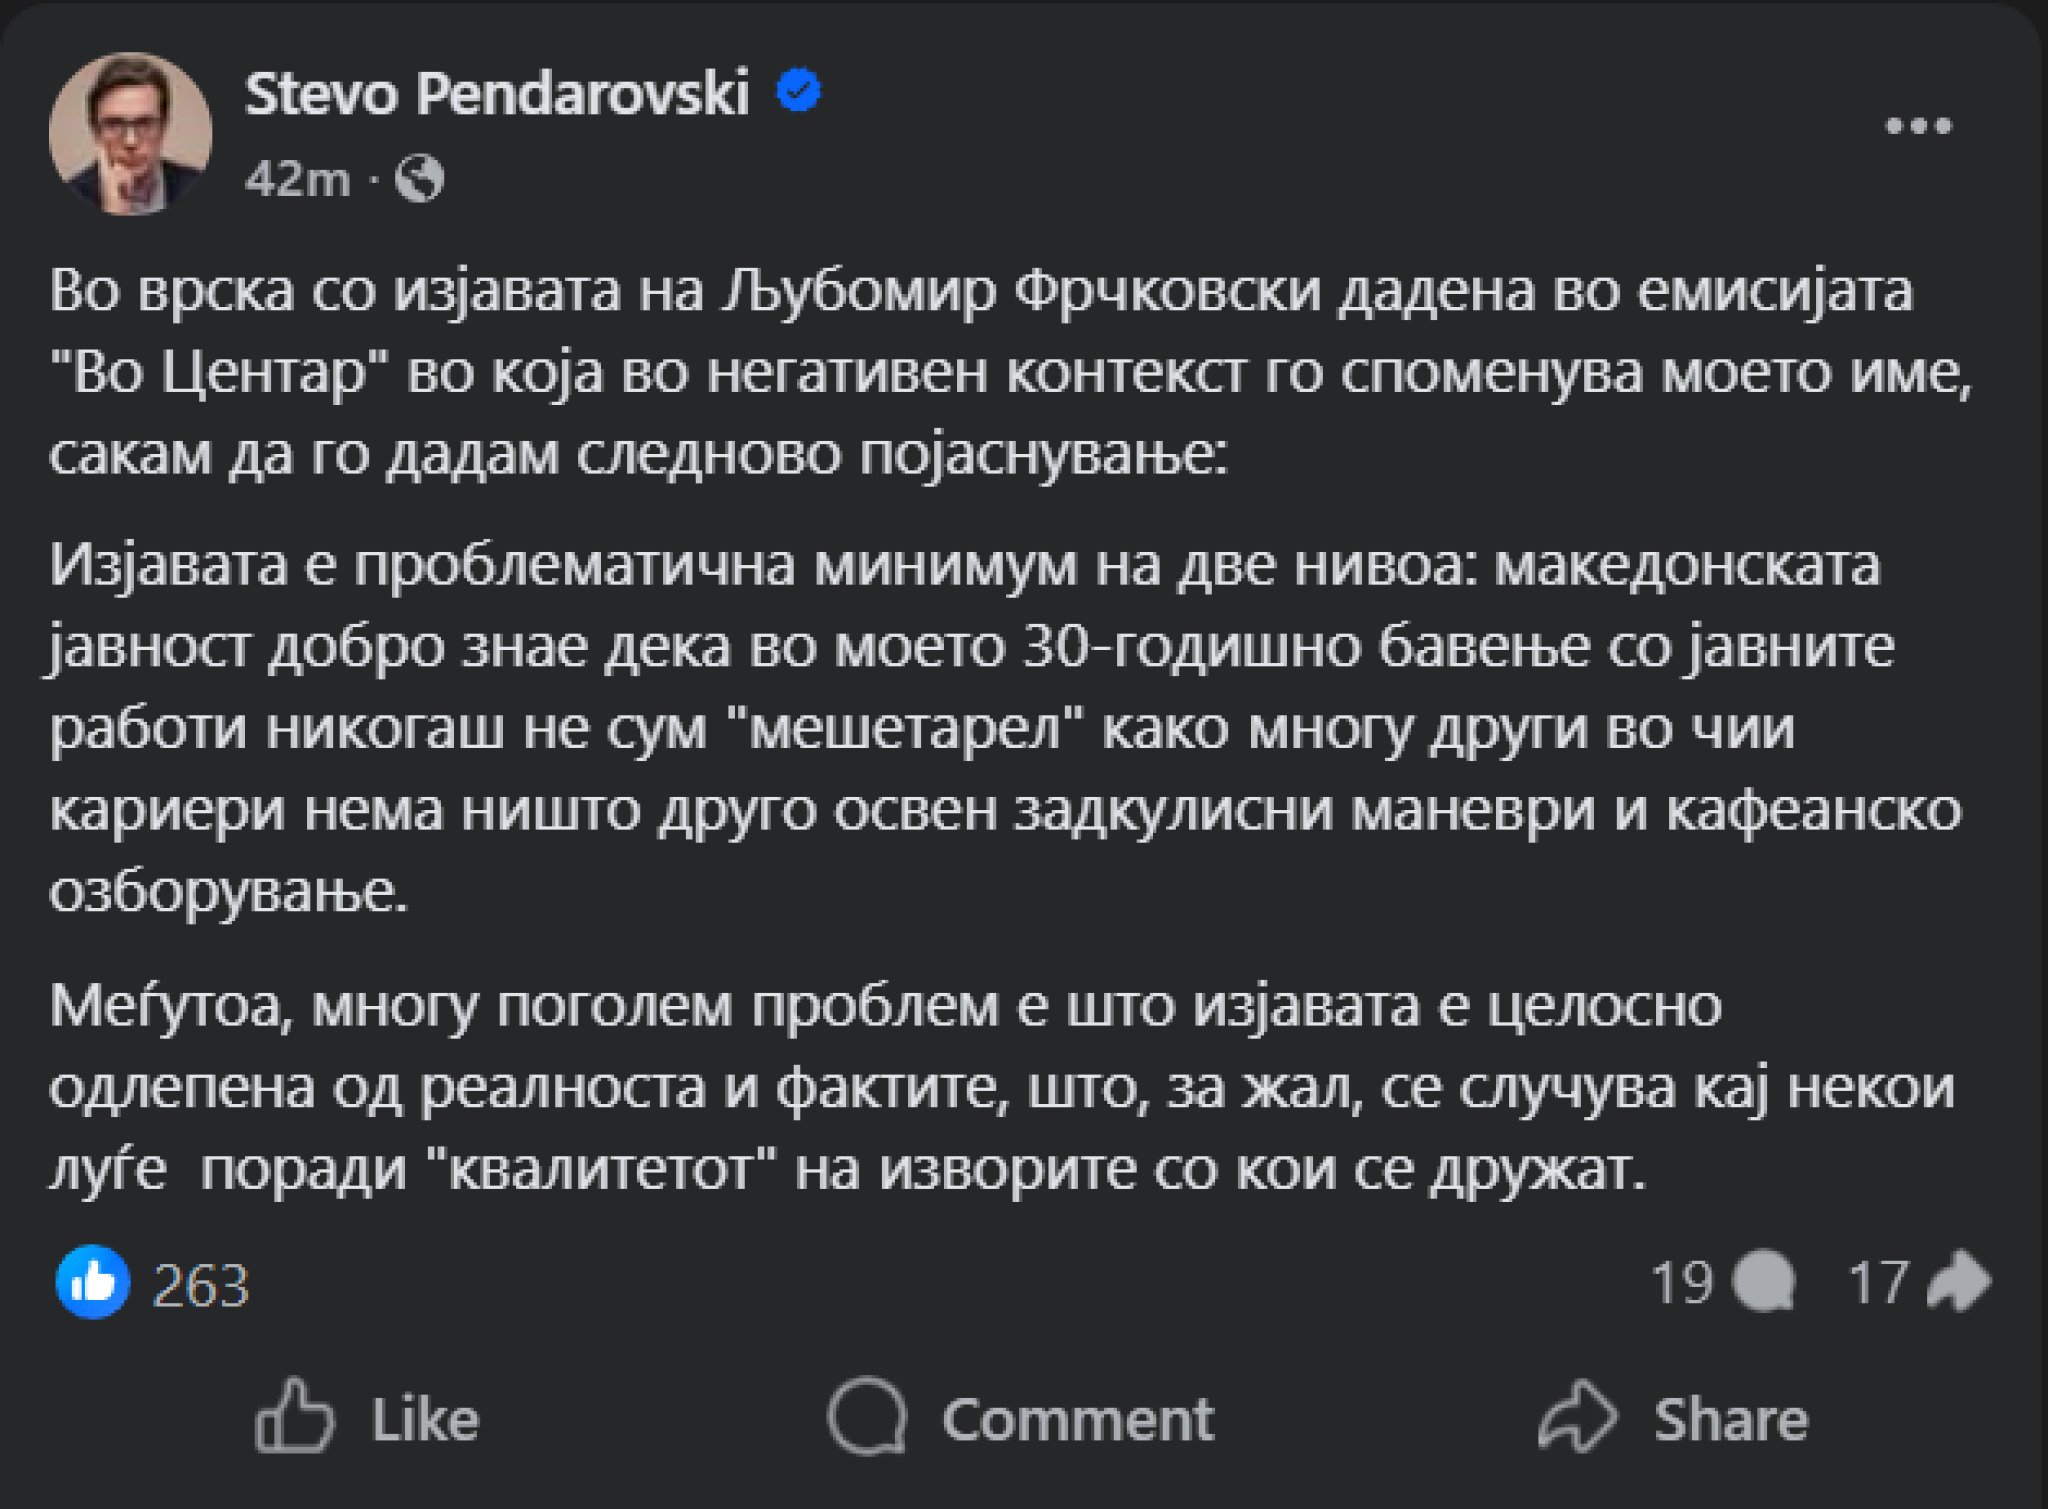Click the blue thumbs-up reaction icon
Image resolution: width=2048 pixels, height=1509 pixels.
coord(93,1282)
